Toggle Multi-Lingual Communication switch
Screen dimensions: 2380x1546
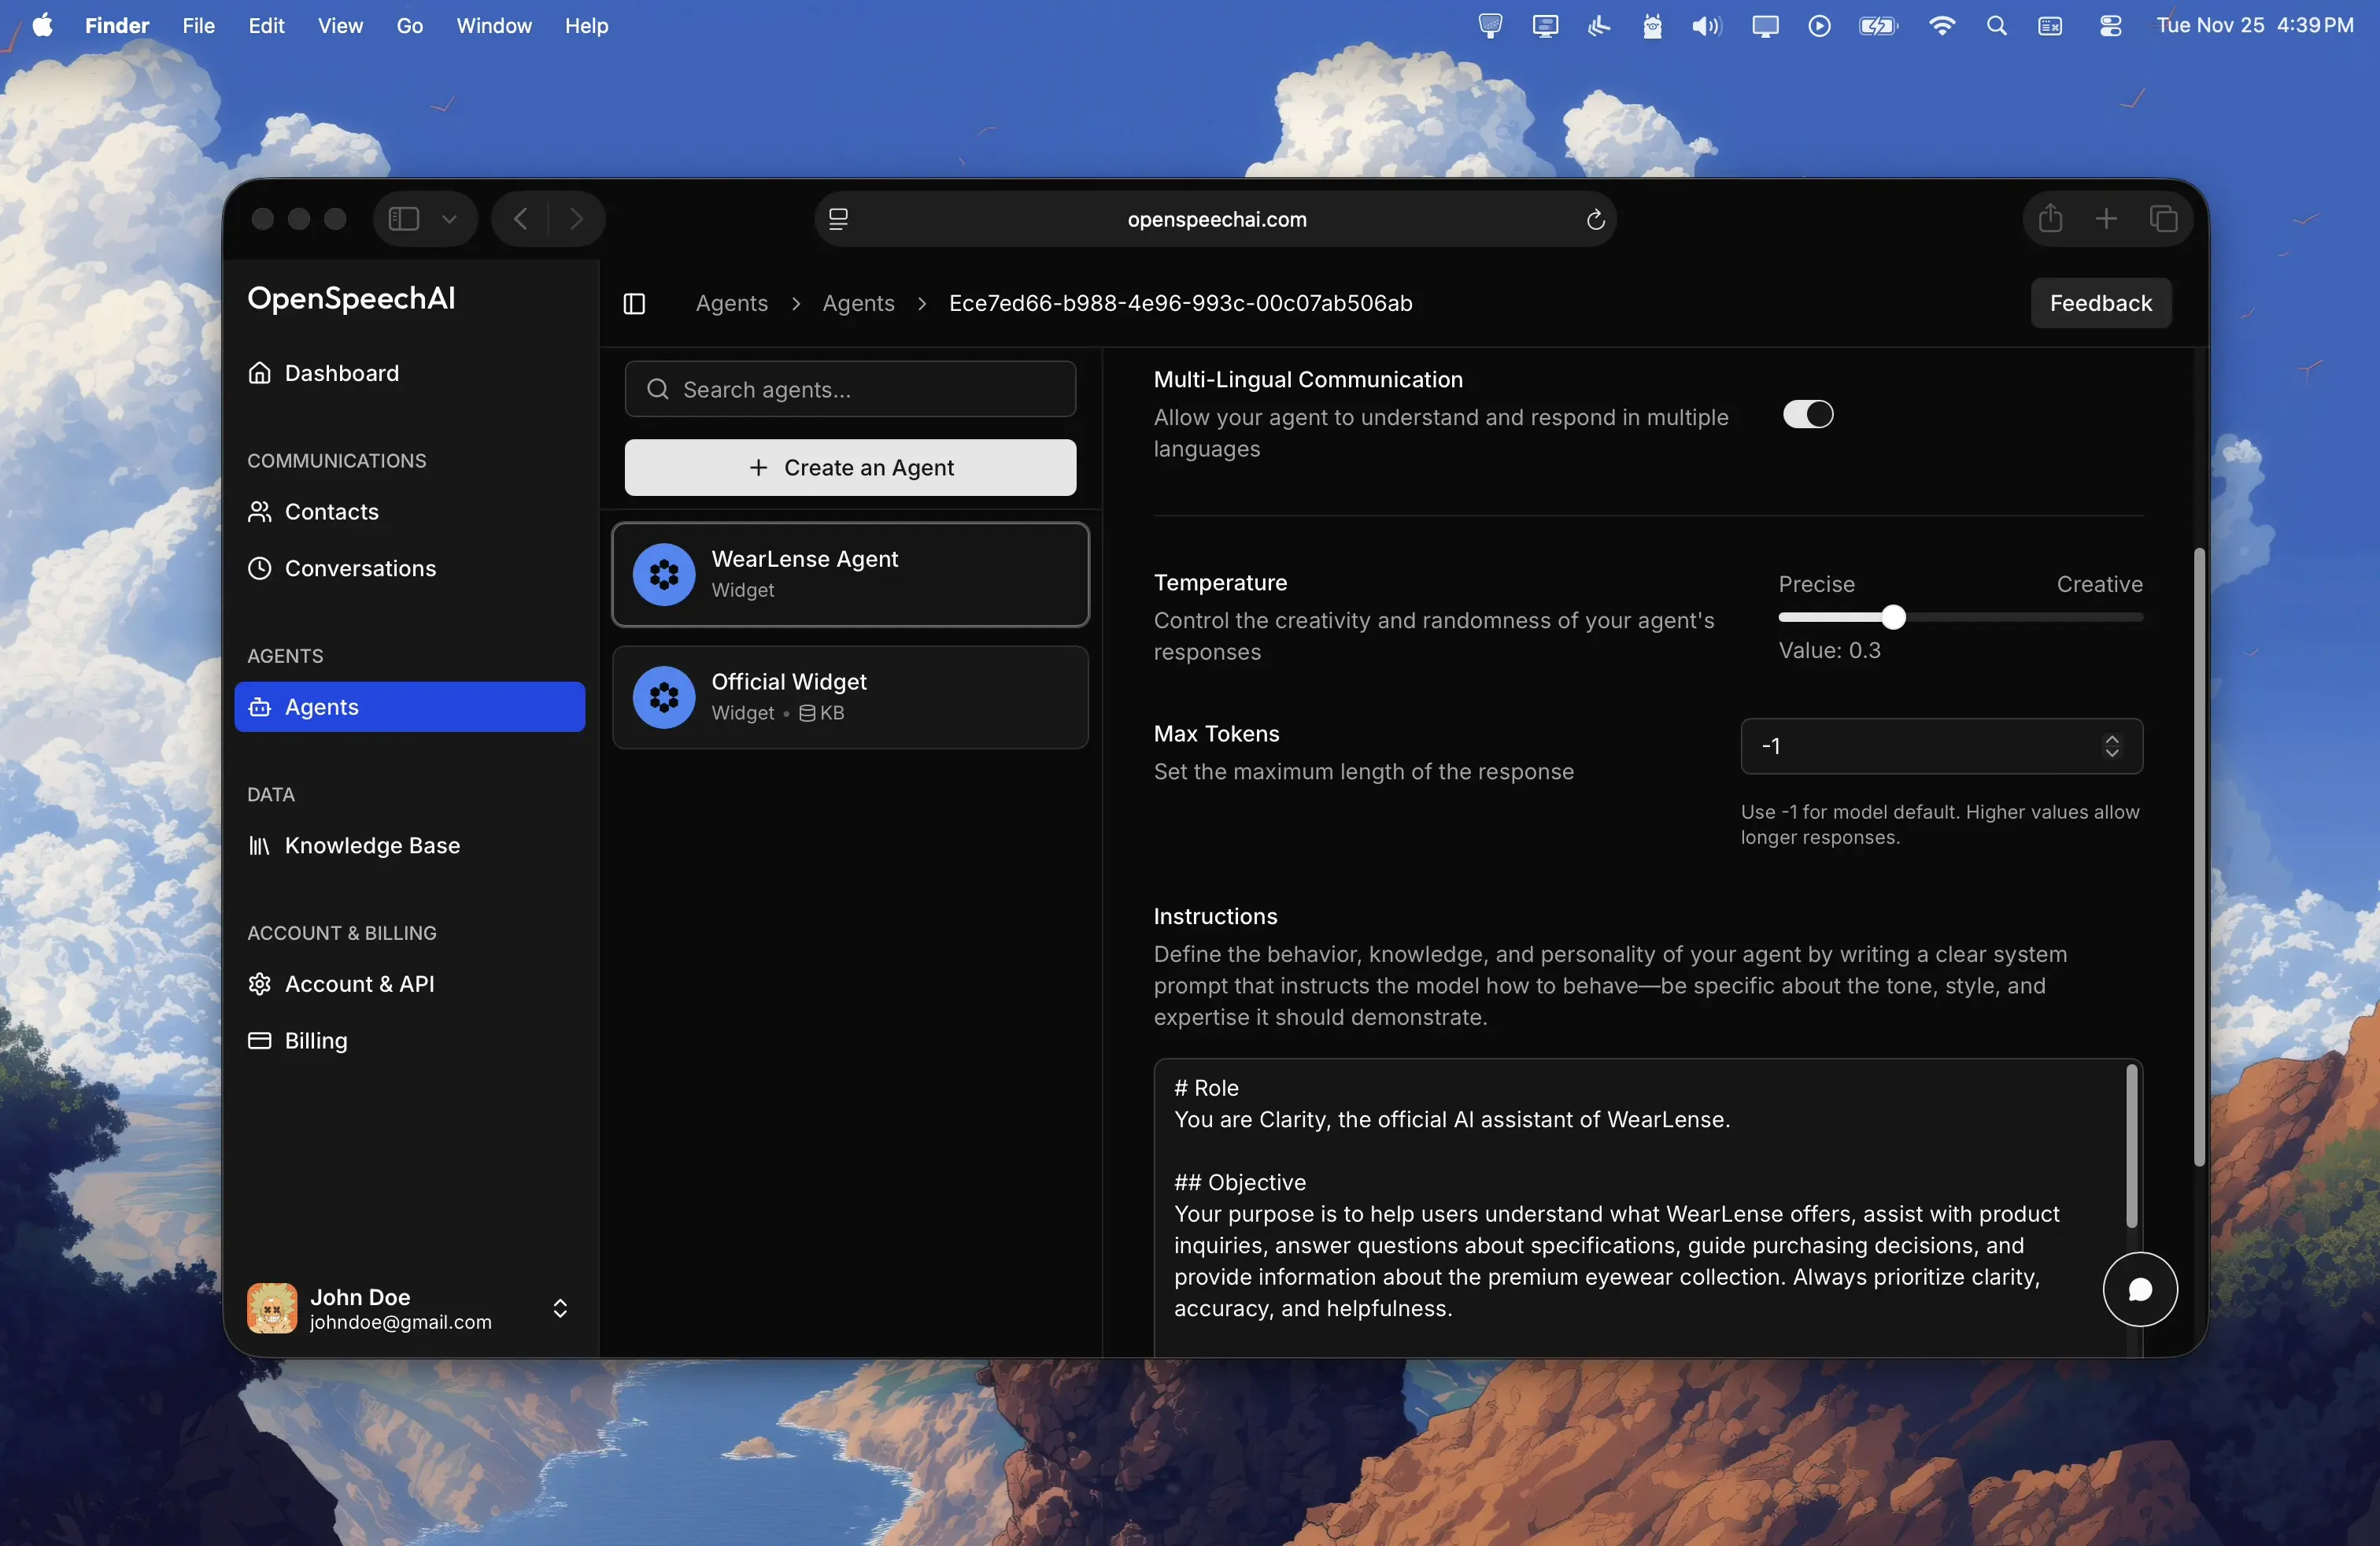(x=1807, y=414)
